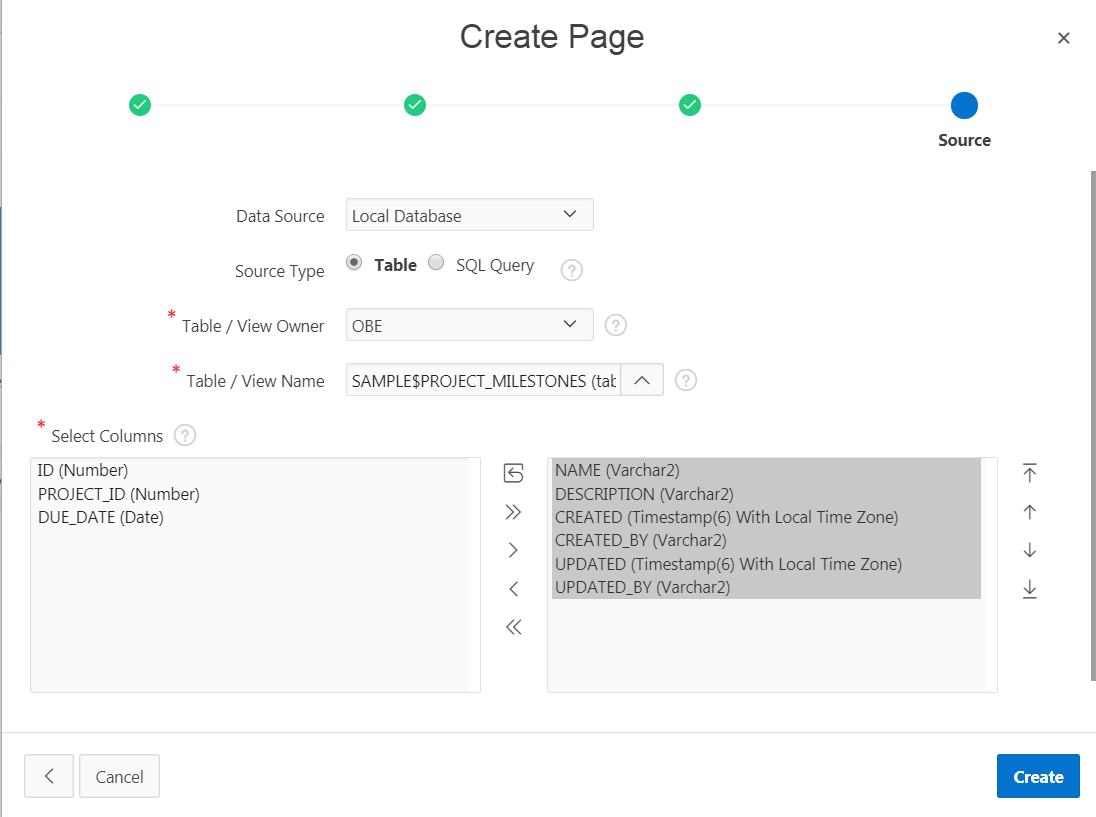Go to third completed wizard step

[690, 105]
